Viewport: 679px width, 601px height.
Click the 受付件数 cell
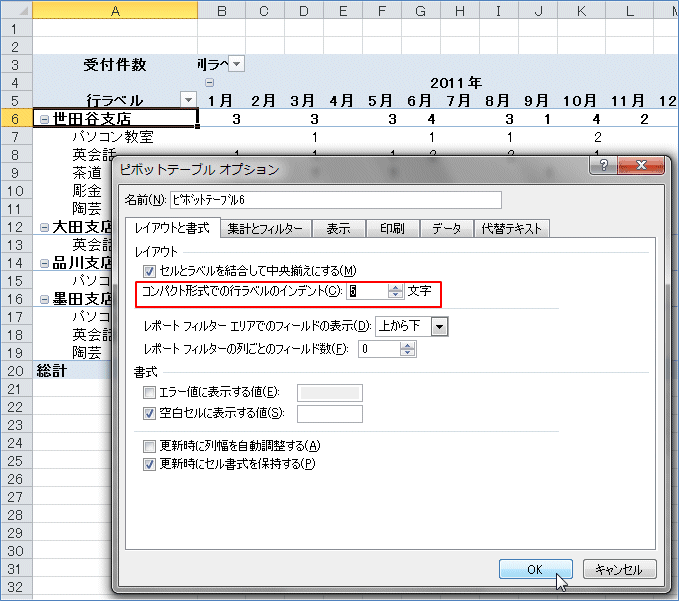tap(115, 65)
